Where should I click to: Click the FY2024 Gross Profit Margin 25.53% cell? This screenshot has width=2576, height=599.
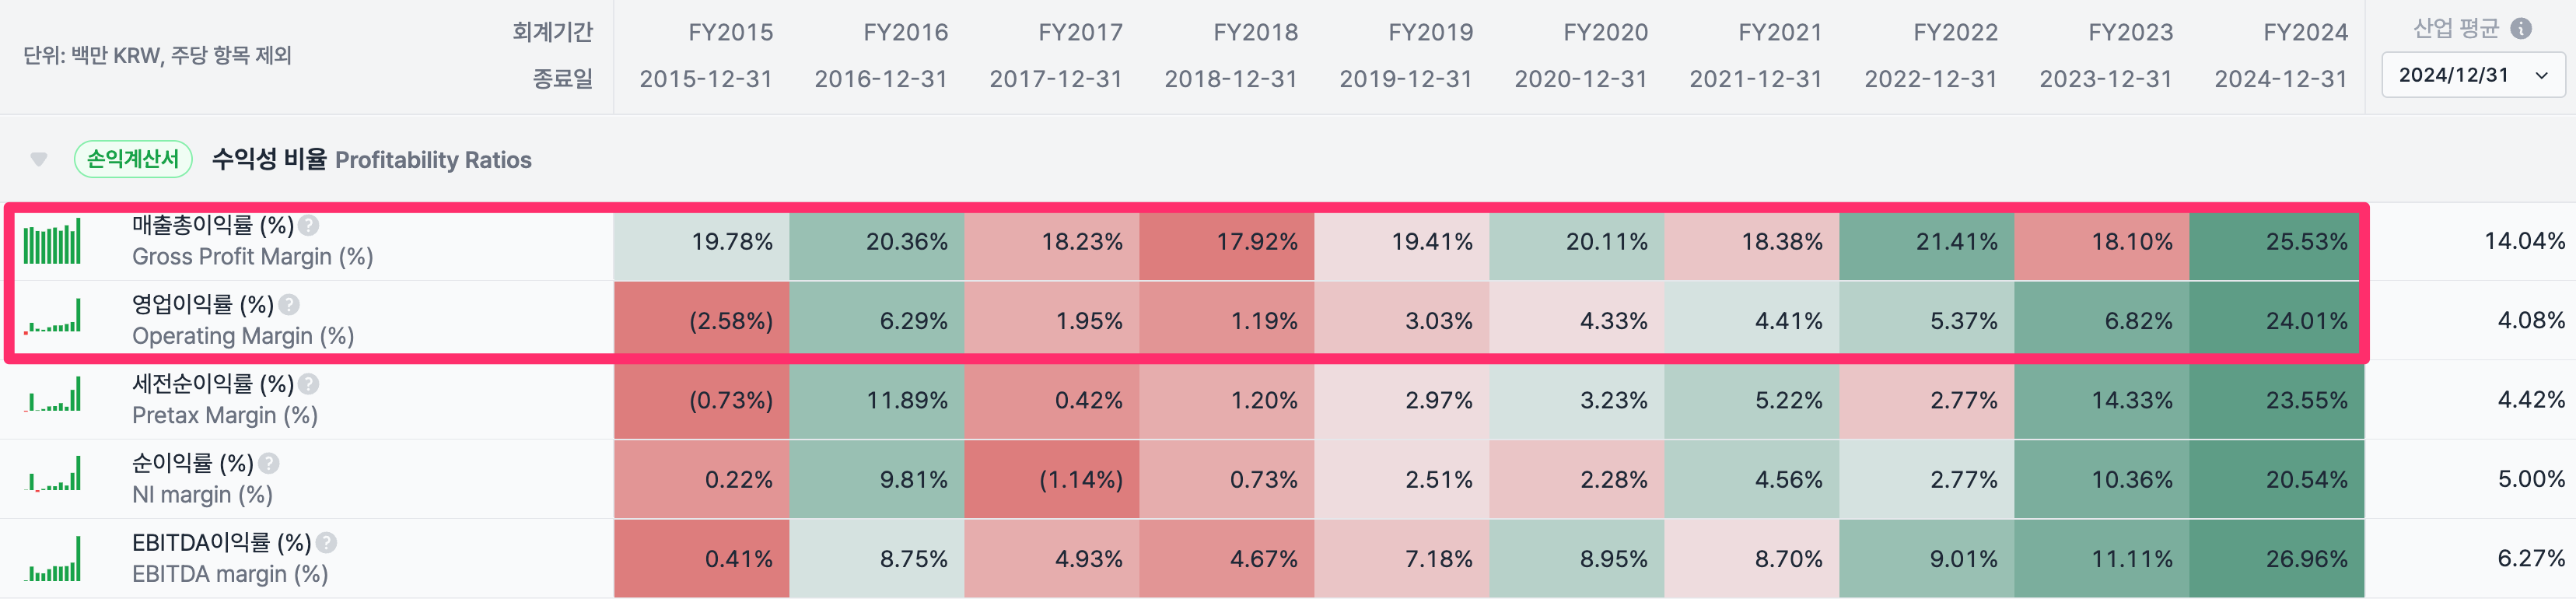point(2276,242)
